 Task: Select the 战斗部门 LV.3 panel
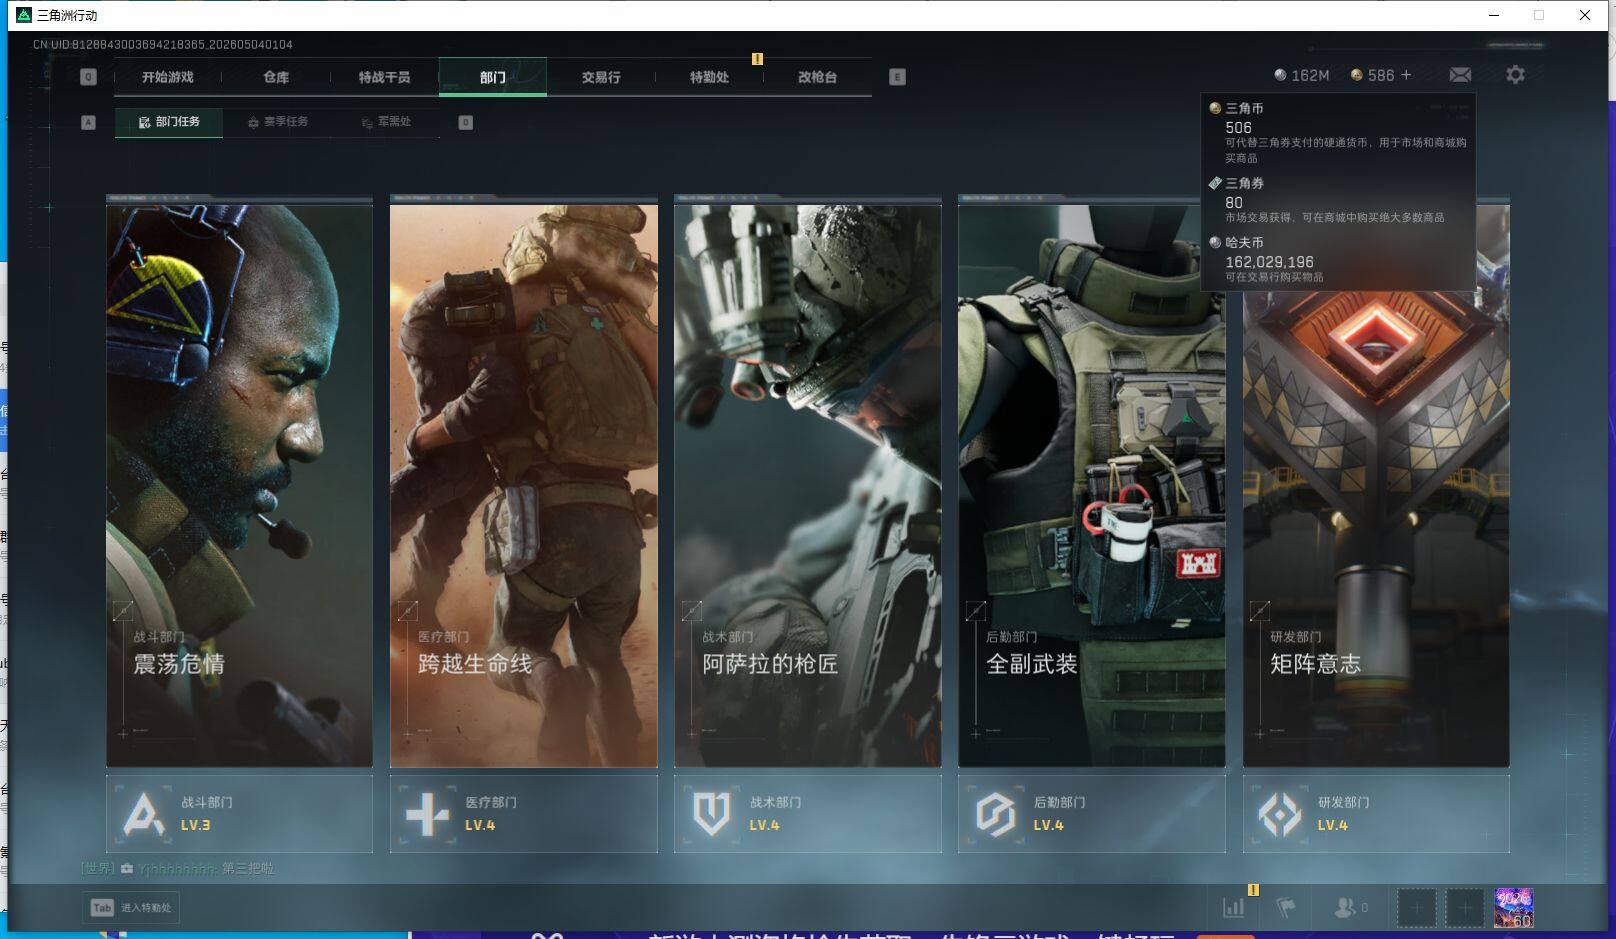[x=239, y=814]
